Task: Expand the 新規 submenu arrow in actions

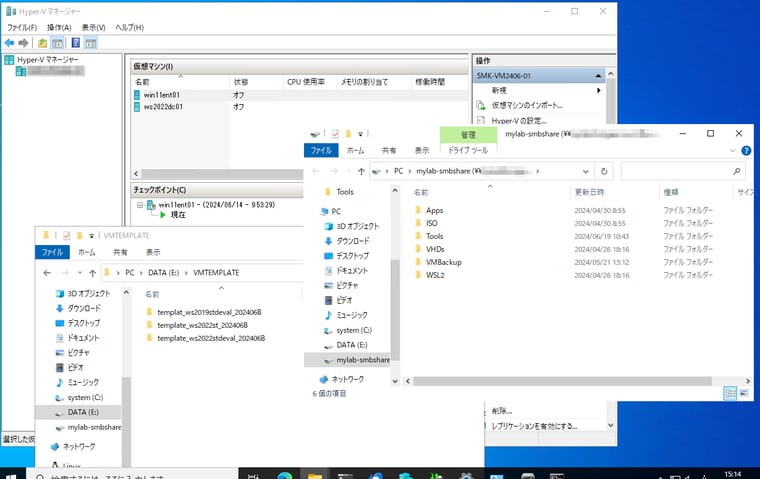Action: [599, 91]
